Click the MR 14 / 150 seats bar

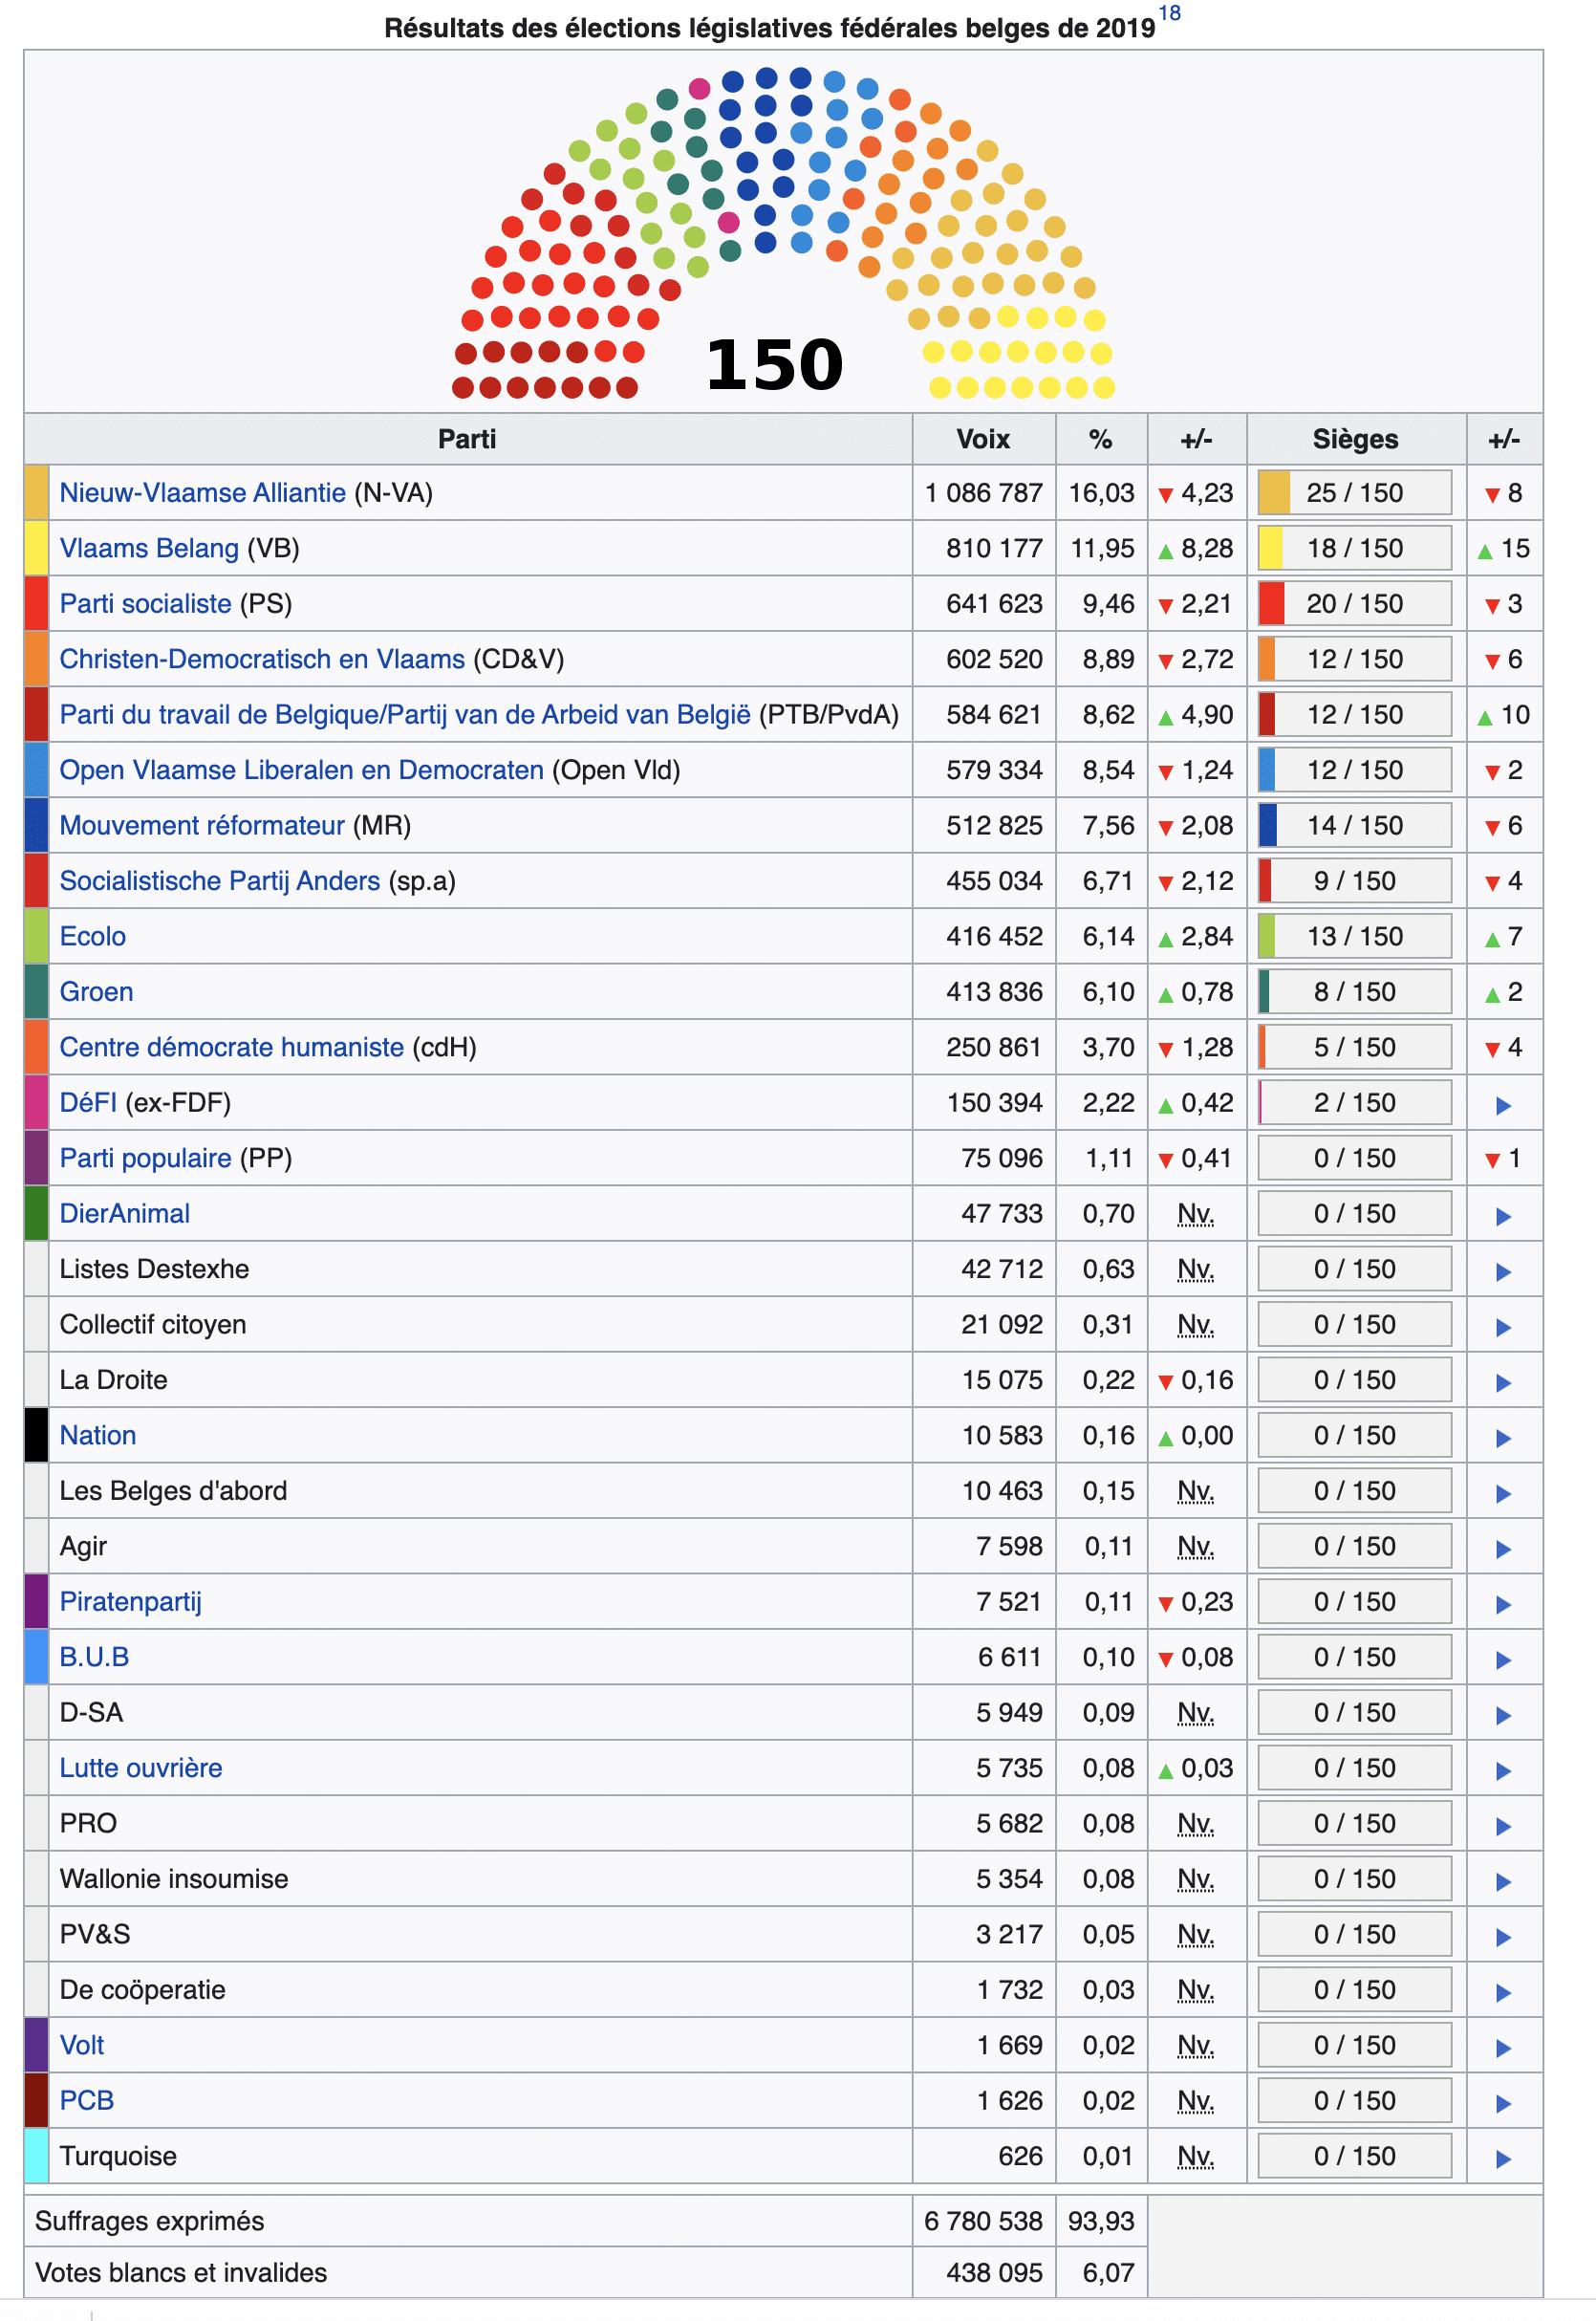tap(1355, 825)
